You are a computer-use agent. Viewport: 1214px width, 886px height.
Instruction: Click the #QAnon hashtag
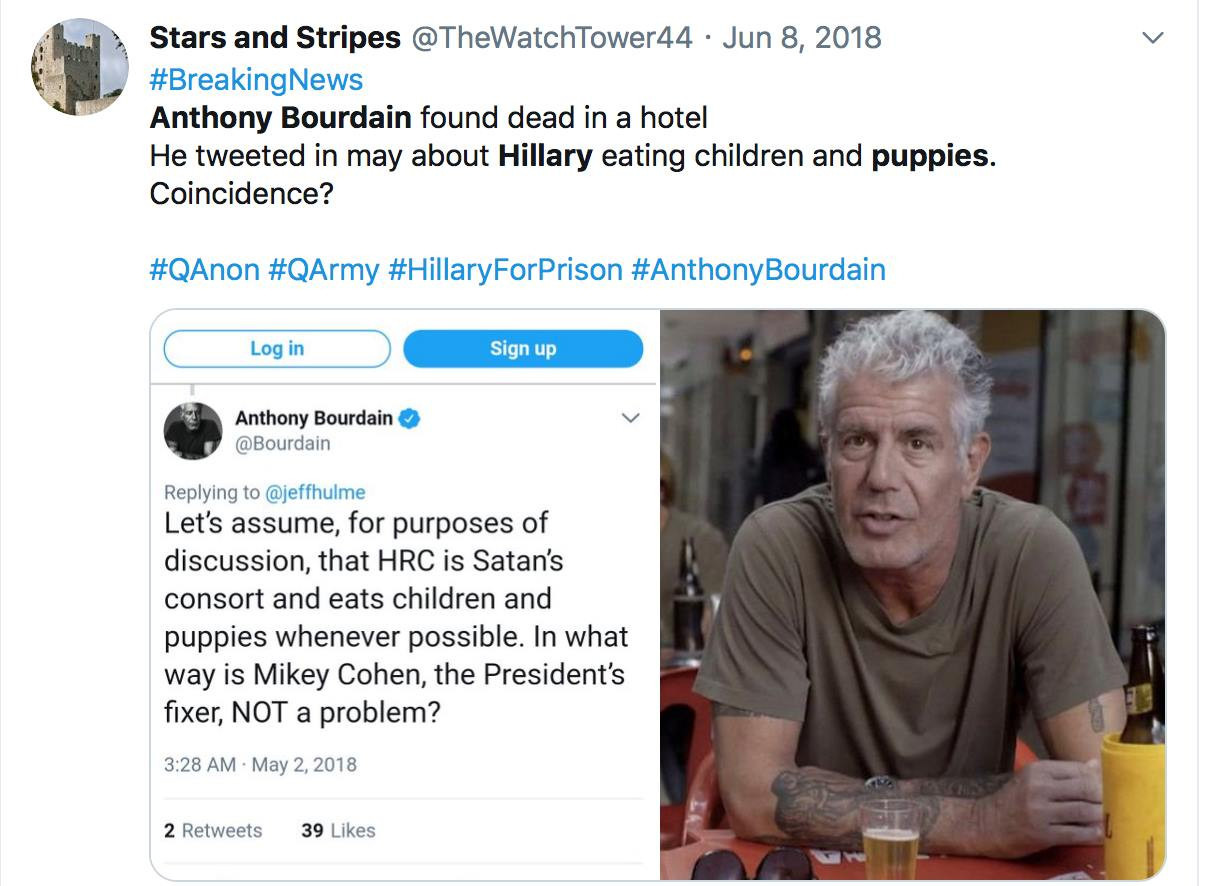click(x=204, y=269)
